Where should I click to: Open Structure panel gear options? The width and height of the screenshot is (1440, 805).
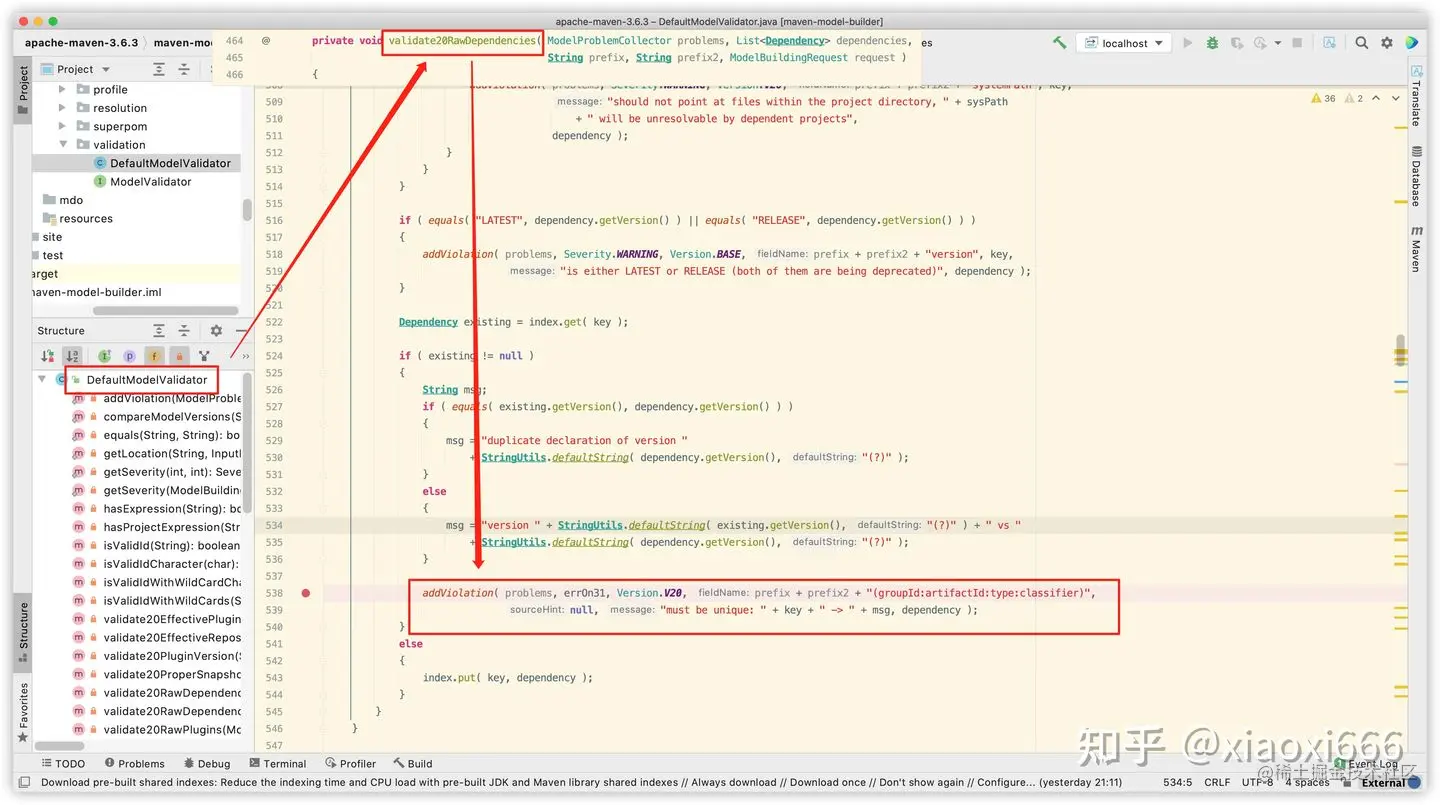point(216,330)
